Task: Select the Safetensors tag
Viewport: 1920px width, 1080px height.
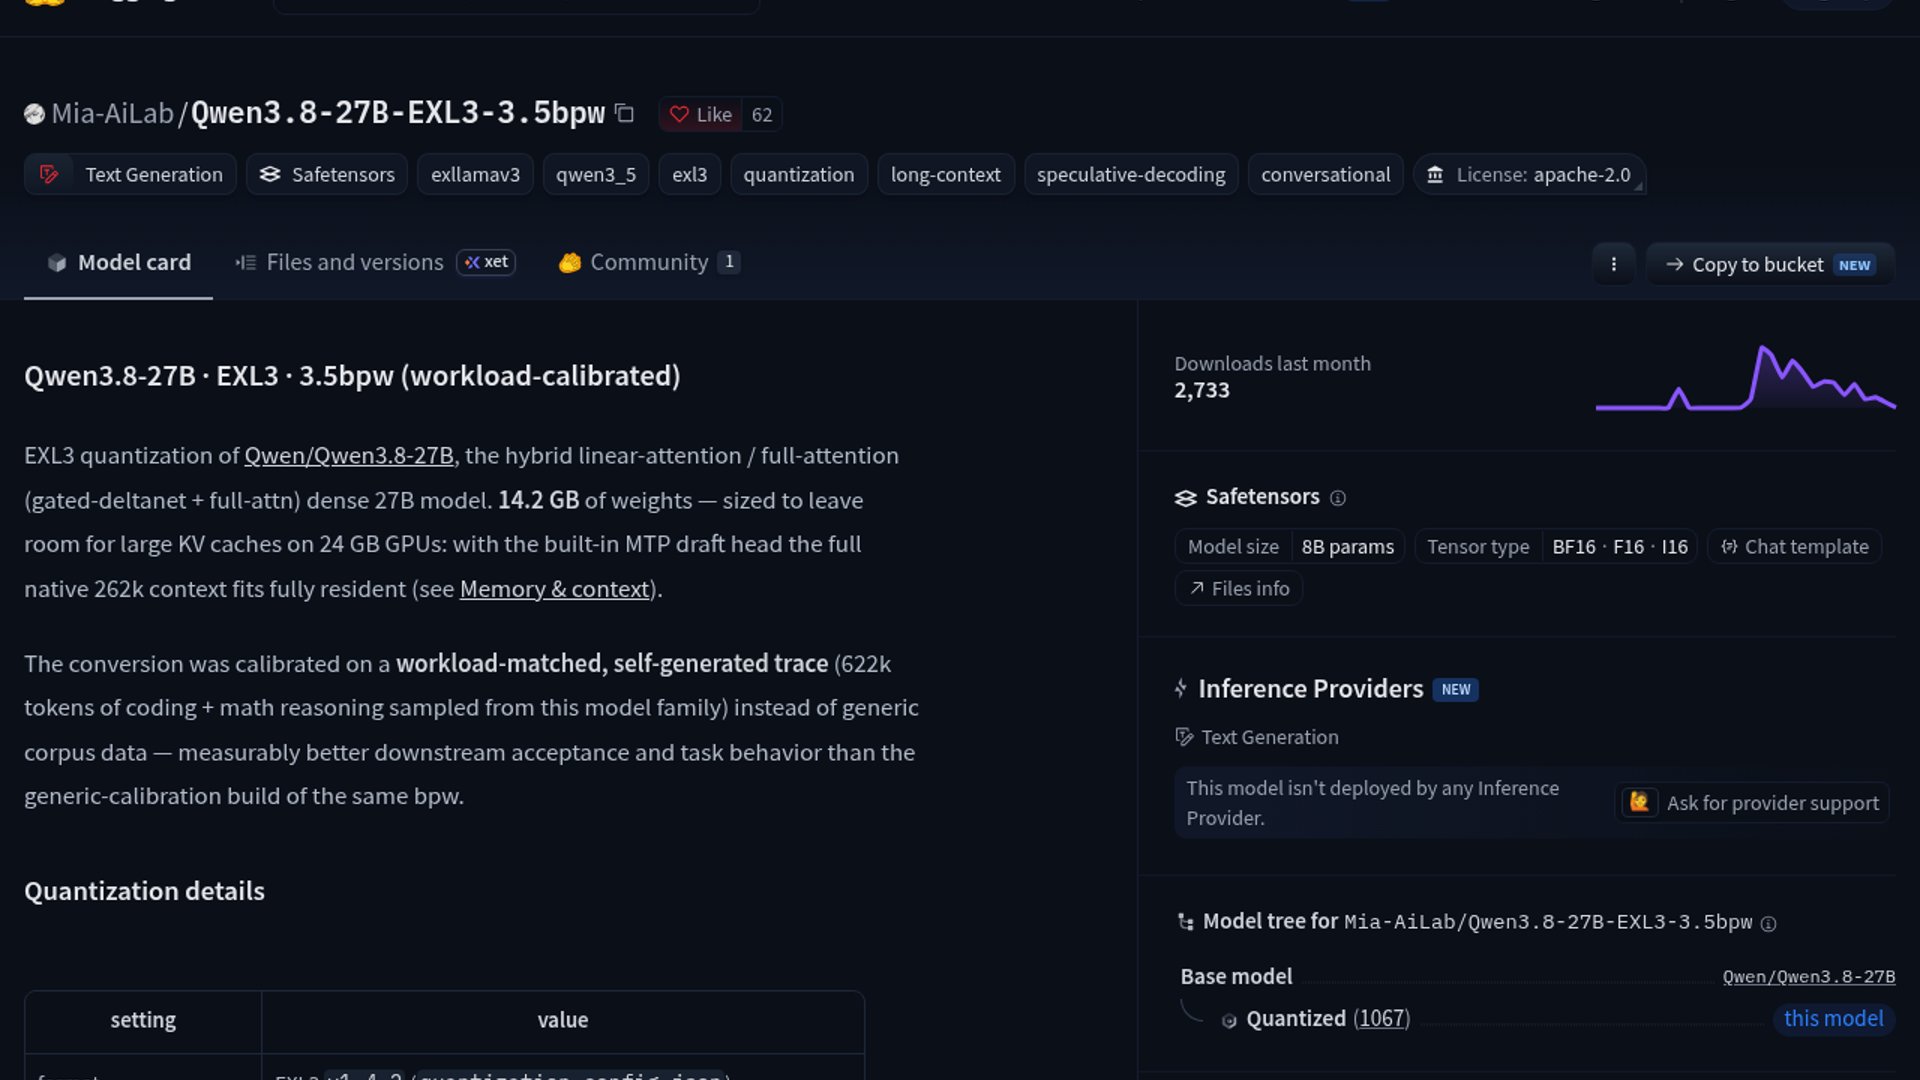Action: coord(327,174)
